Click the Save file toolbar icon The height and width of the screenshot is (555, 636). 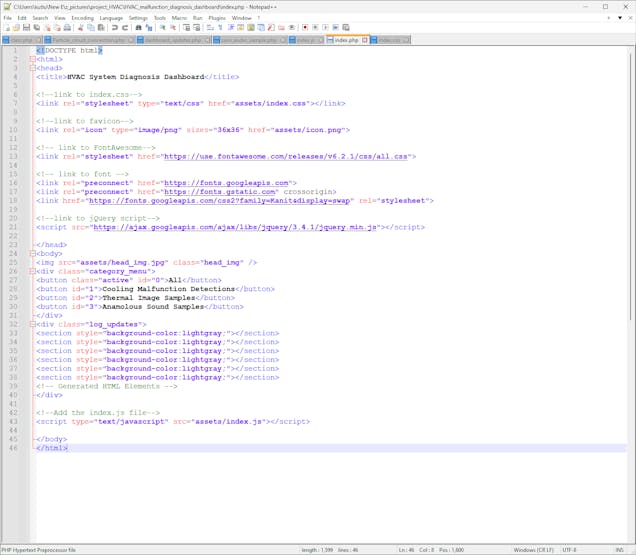point(27,28)
